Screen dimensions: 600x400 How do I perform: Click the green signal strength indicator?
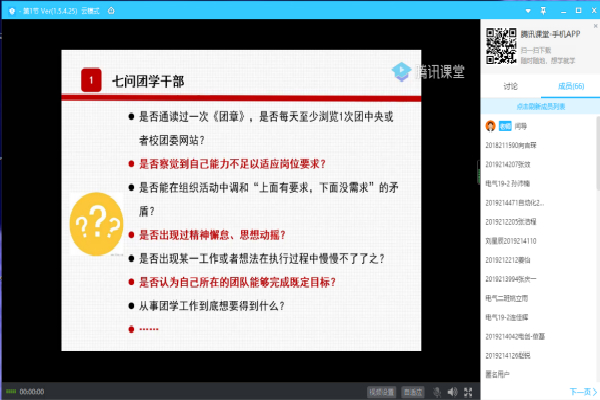coord(10,391)
